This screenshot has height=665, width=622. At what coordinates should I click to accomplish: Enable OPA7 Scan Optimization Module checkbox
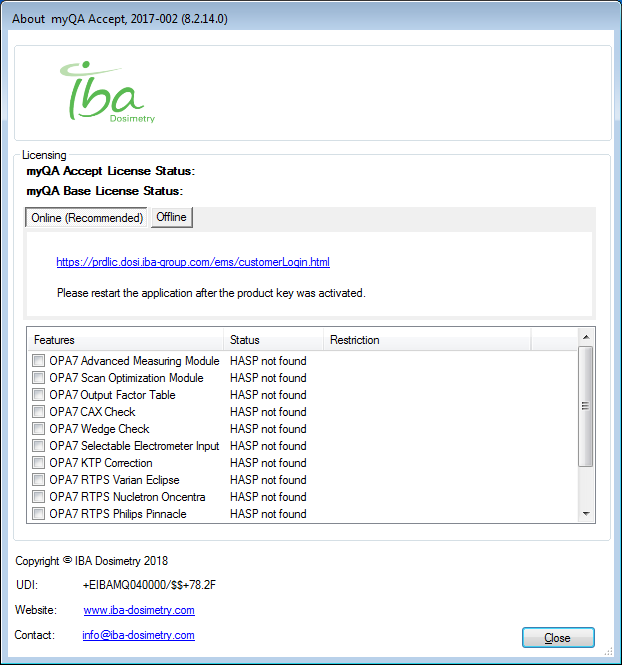[38, 378]
